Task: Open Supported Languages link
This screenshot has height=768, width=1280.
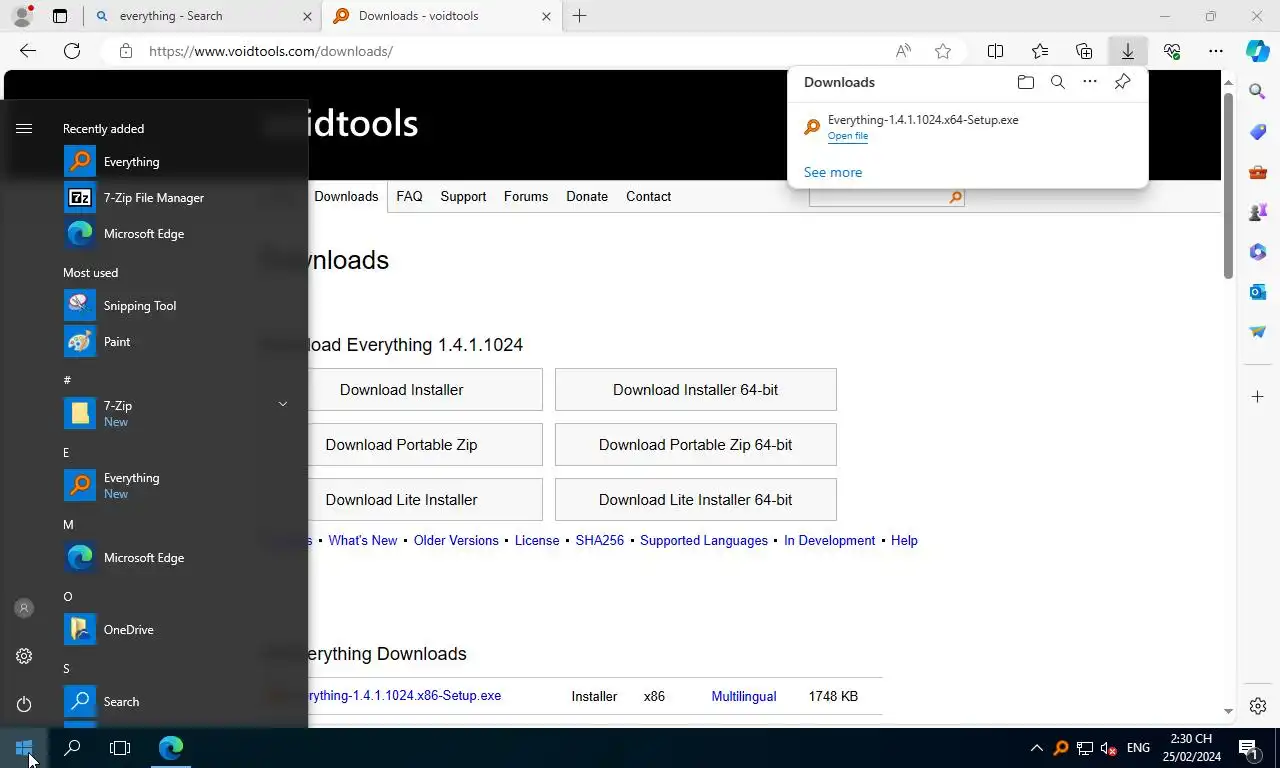Action: 704,540
